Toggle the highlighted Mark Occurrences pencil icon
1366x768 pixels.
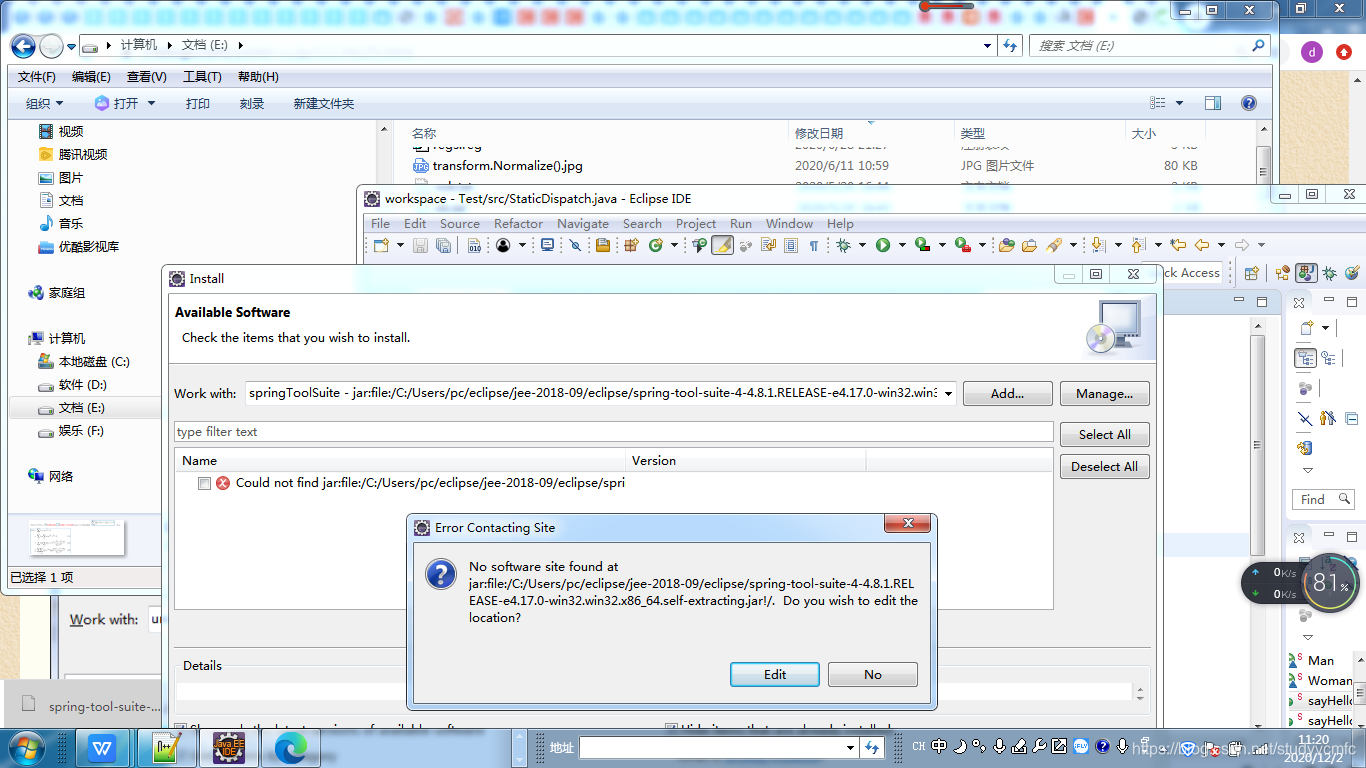coord(722,245)
